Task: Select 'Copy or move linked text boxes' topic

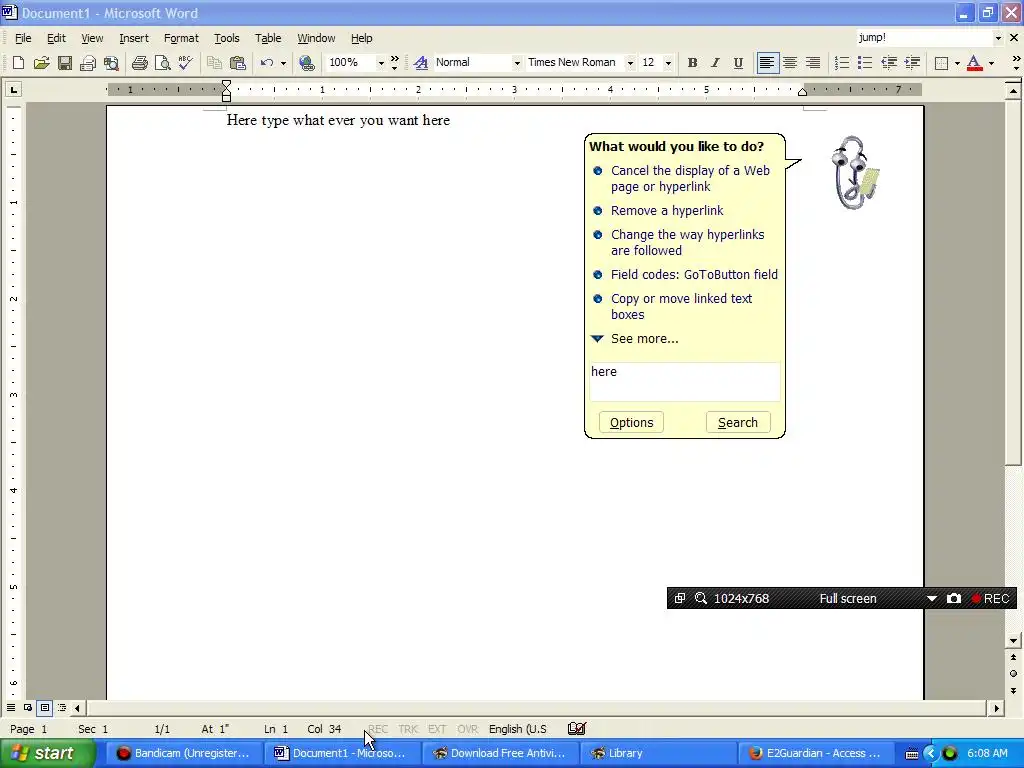Action: pyautogui.click(x=681, y=306)
